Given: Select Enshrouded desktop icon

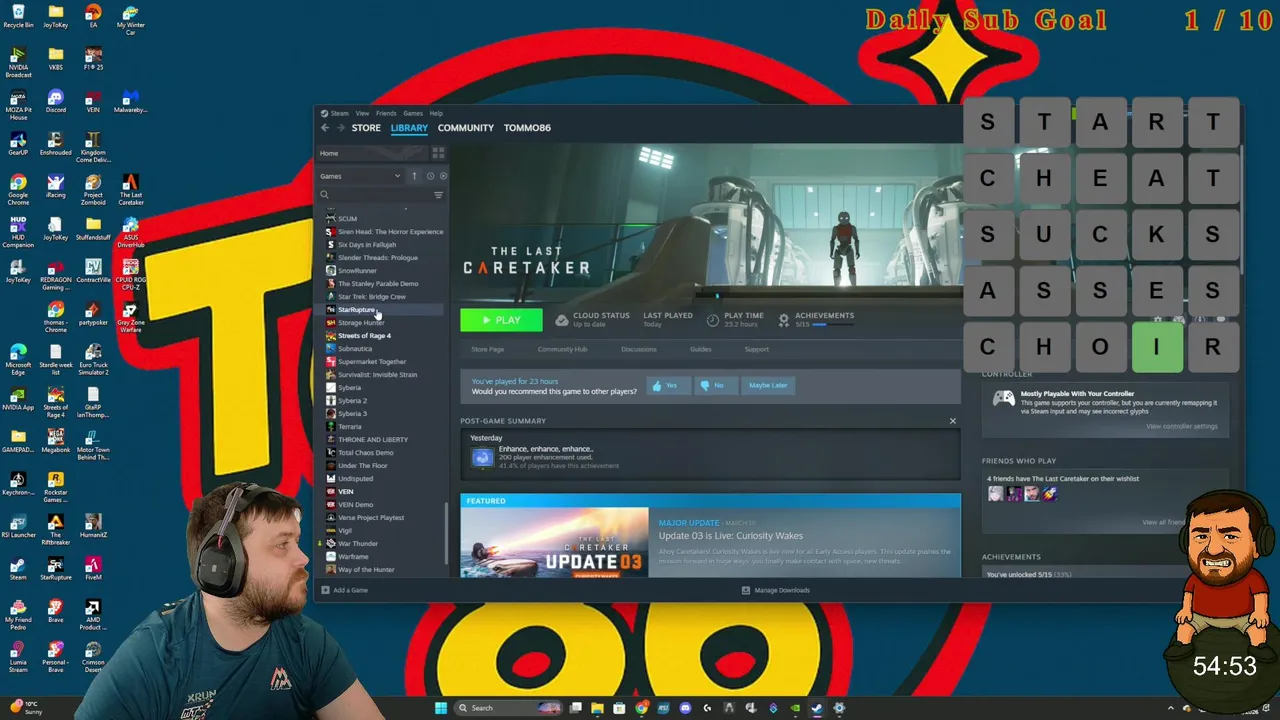Looking at the screenshot, I should tap(56, 143).
